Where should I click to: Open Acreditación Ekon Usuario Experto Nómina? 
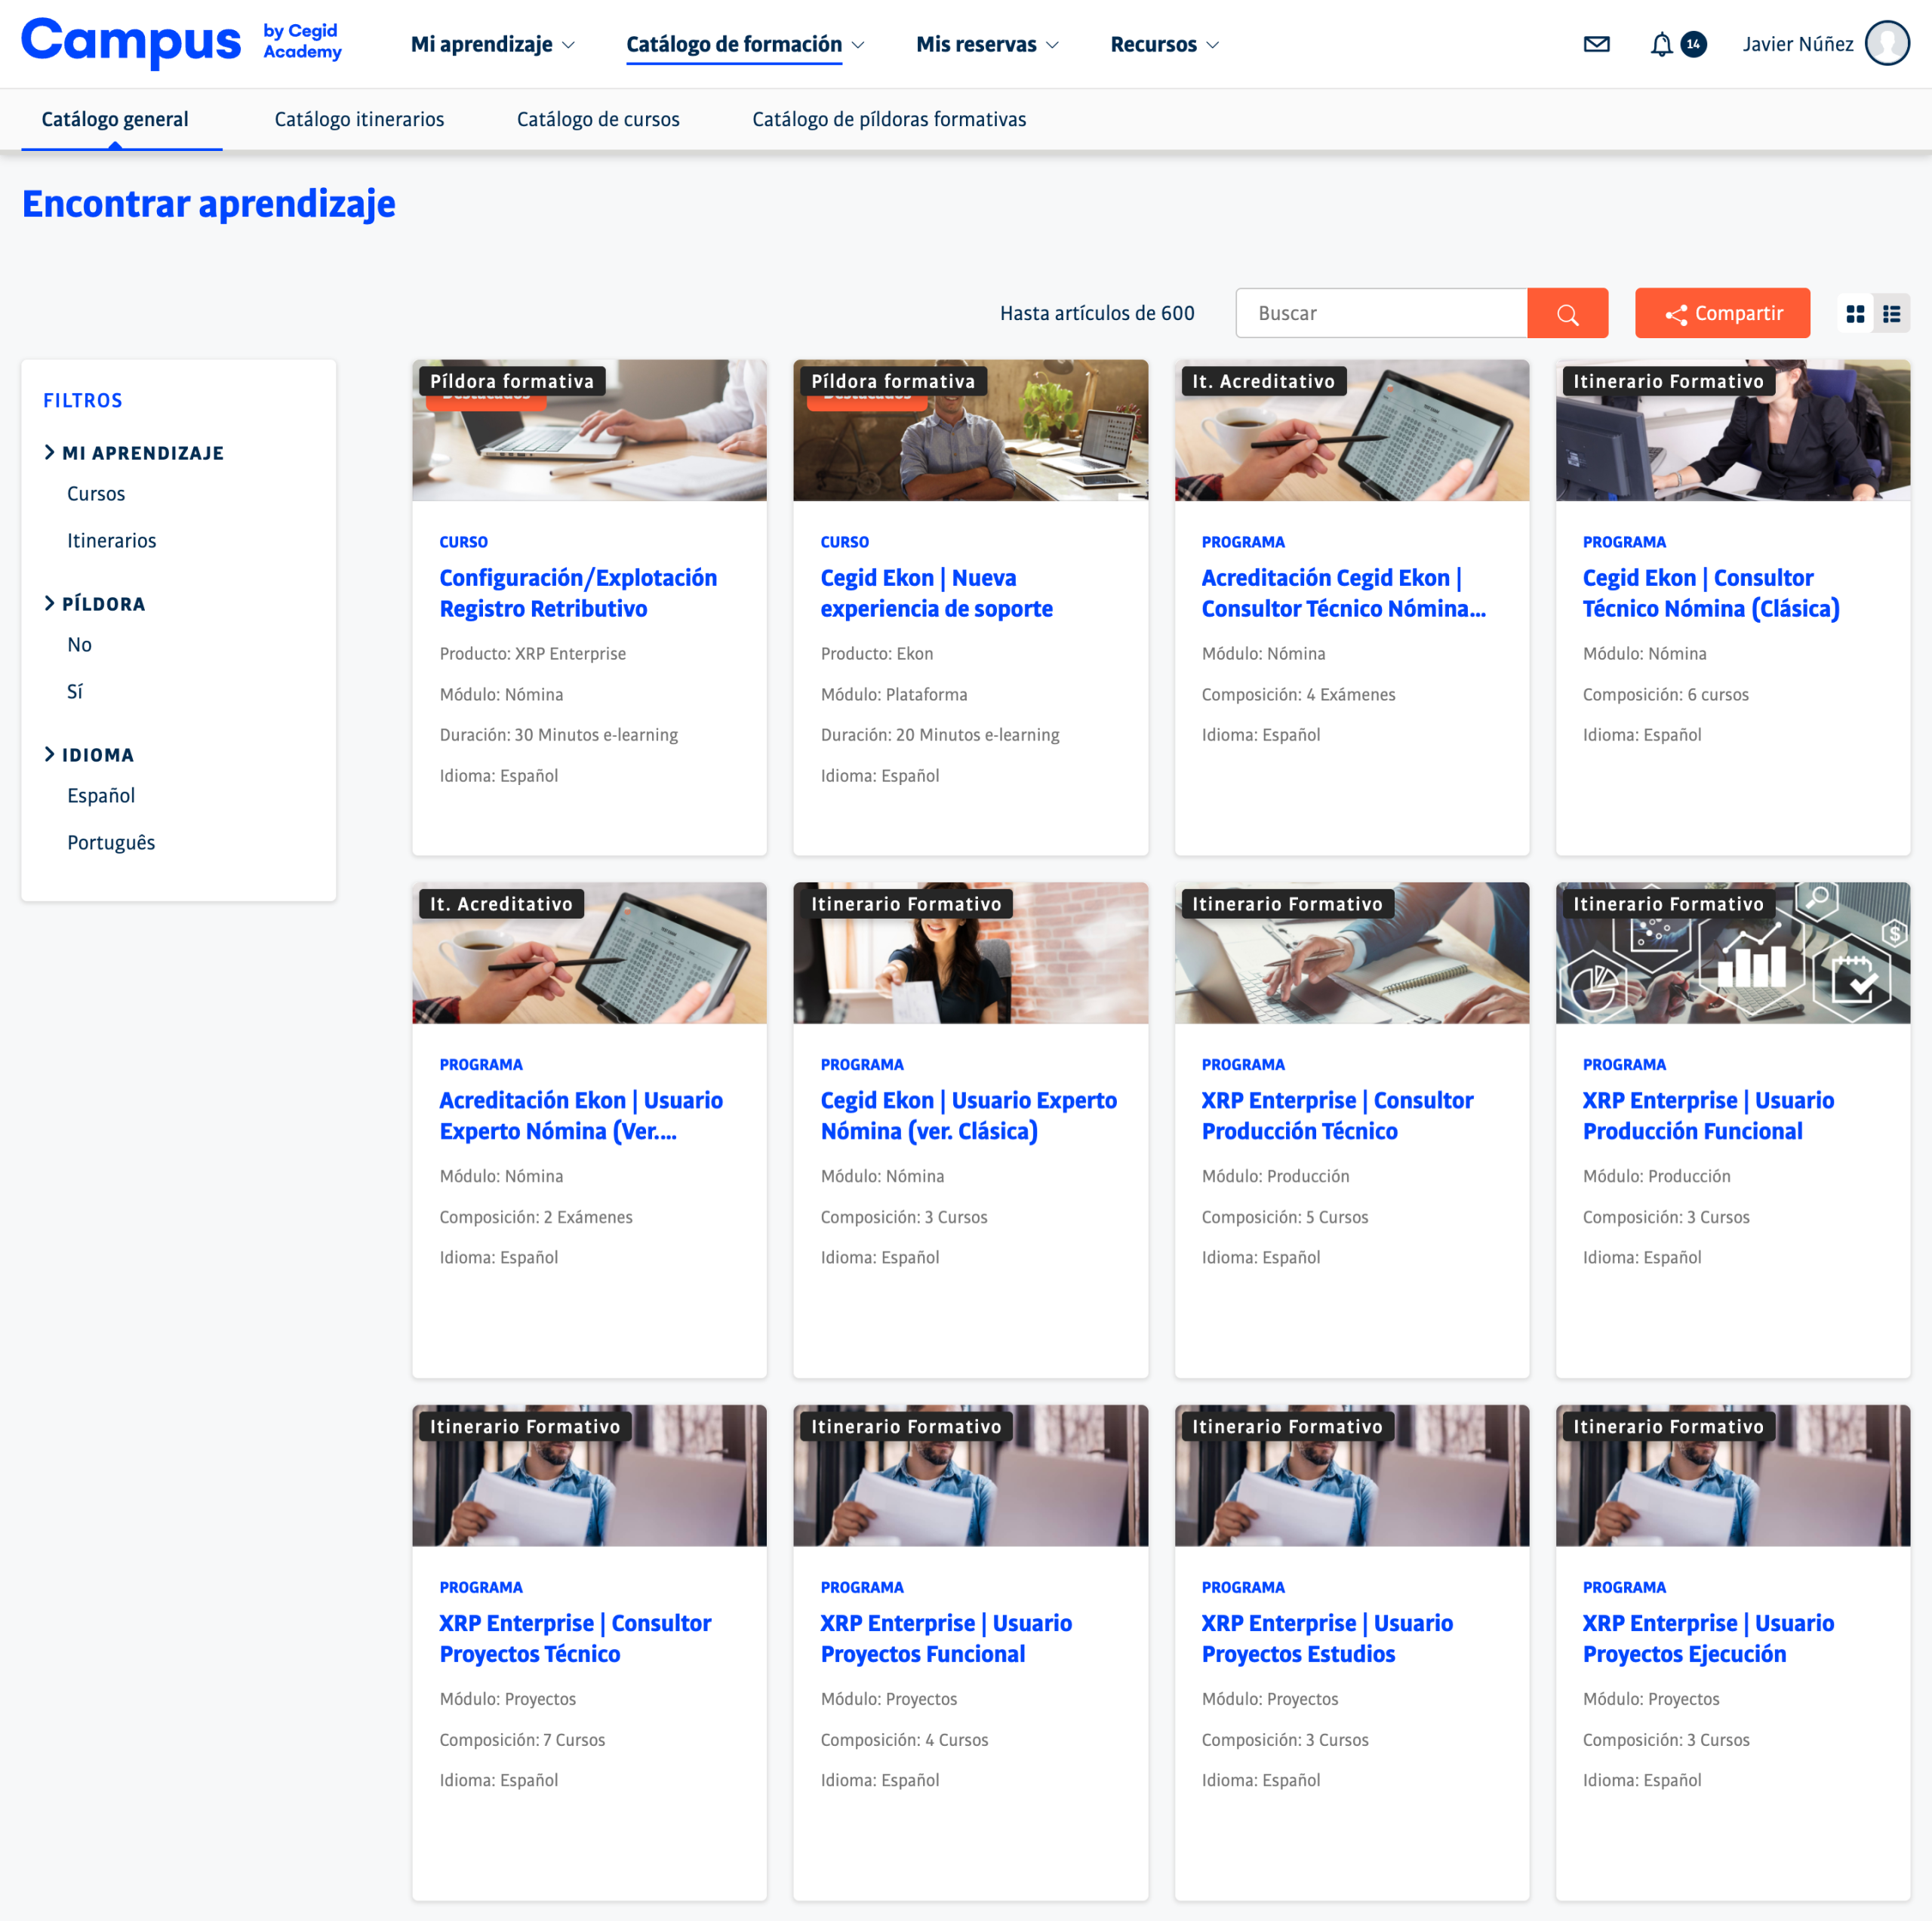click(x=581, y=1116)
